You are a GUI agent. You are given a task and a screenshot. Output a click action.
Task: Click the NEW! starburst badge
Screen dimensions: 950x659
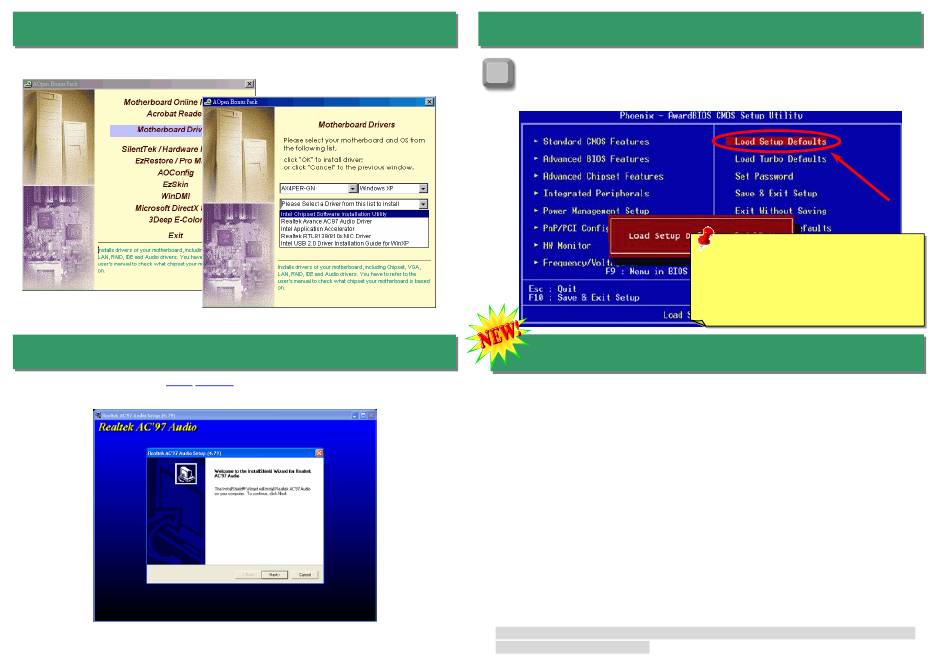pyautogui.click(x=497, y=335)
